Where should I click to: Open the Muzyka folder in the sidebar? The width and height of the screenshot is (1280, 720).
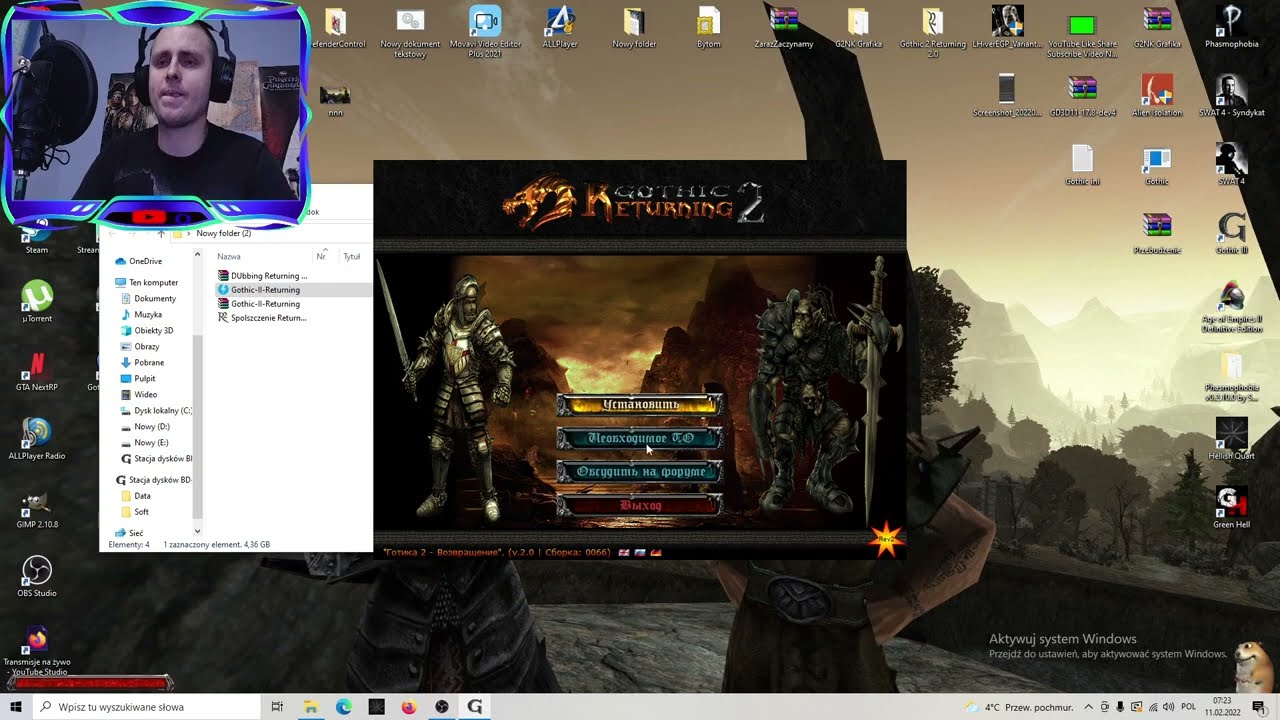141,315
